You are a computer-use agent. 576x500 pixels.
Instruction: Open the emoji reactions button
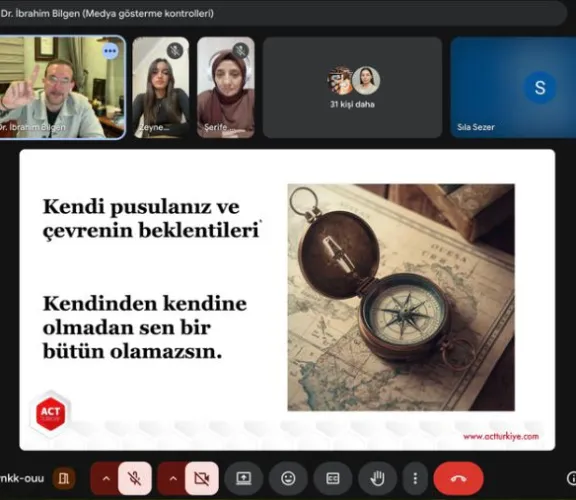pyautogui.click(x=288, y=478)
